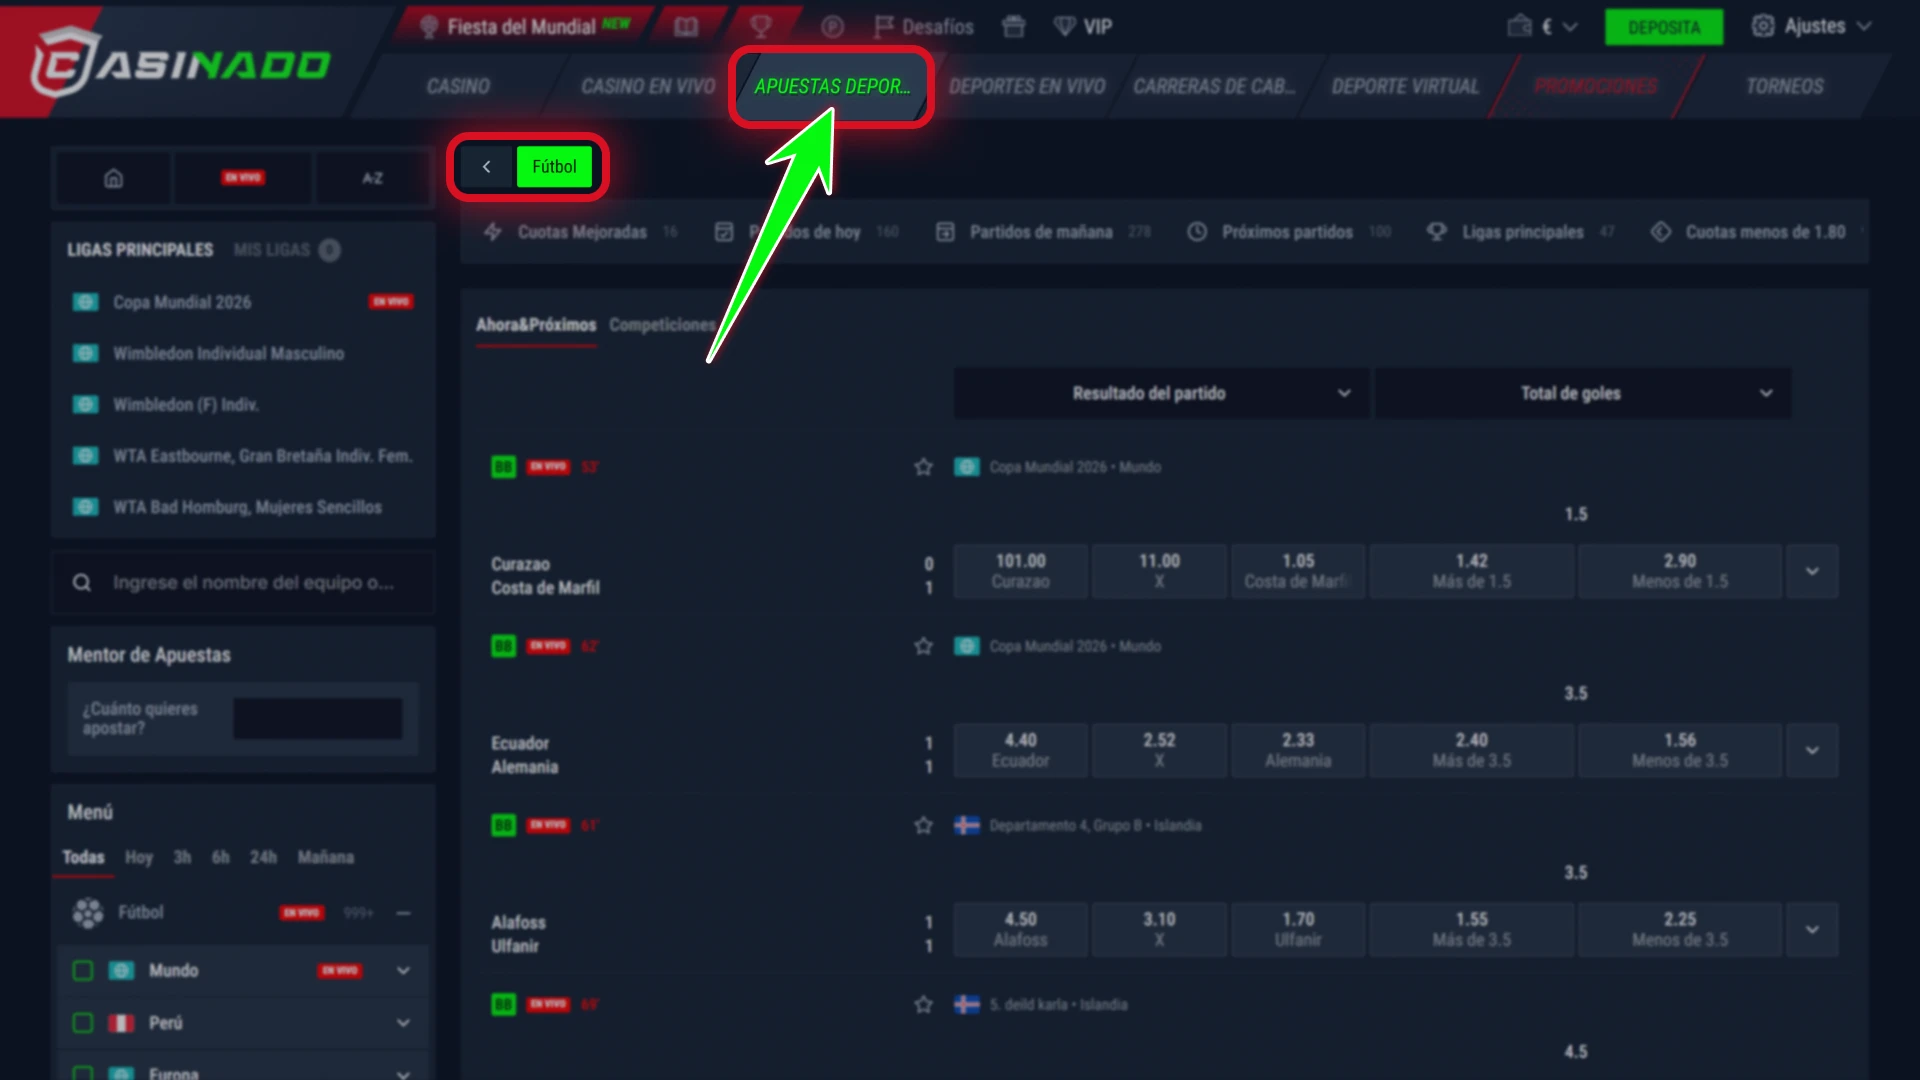Open the VIP section

point(1083,27)
